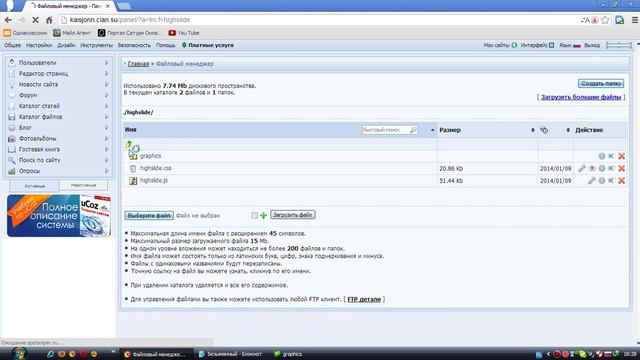Show info icon in highslide.css row
The height and width of the screenshot is (360, 640).
[602, 168]
